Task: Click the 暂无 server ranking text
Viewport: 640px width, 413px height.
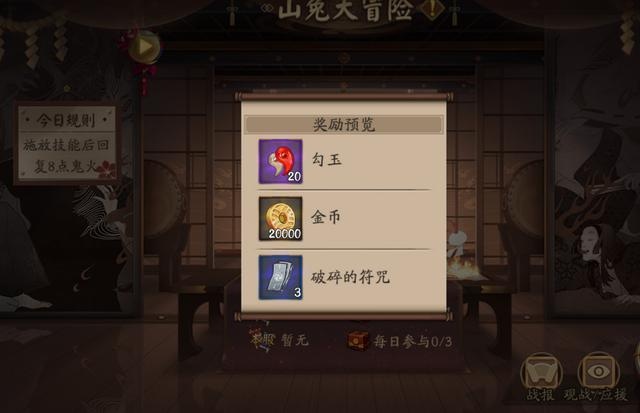Action: pyautogui.click(x=295, y=340)
